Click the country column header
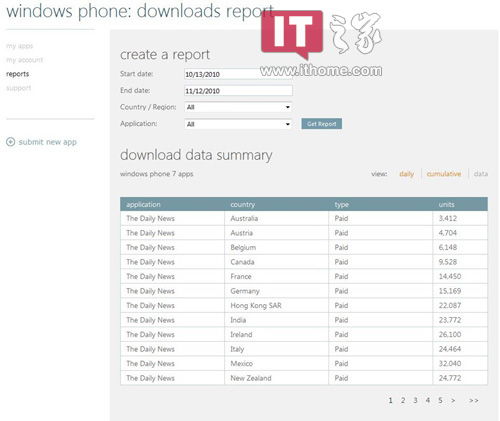The width and height of the screenshot is (500, 421). coord(242,204)
